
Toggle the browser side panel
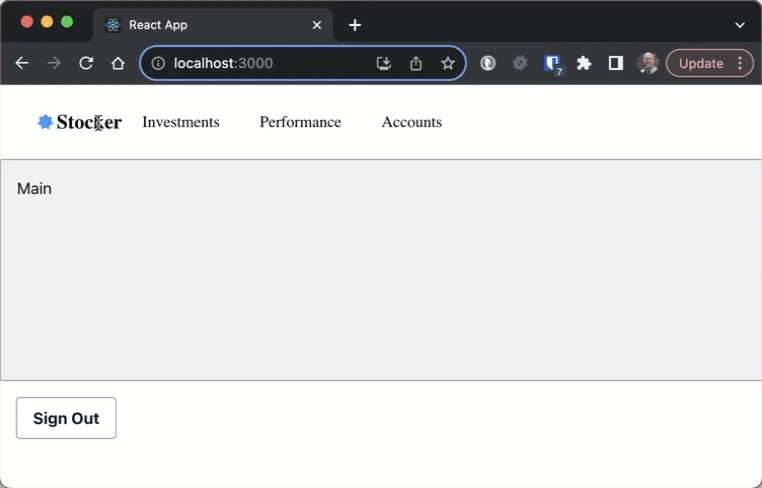616,63
